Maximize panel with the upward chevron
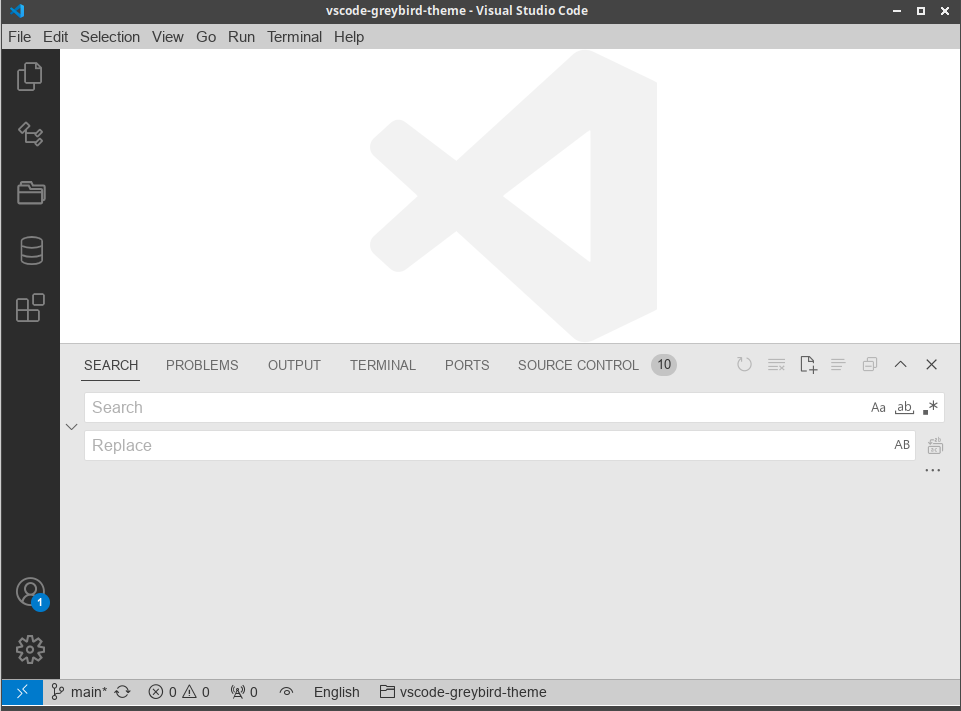 900,364
